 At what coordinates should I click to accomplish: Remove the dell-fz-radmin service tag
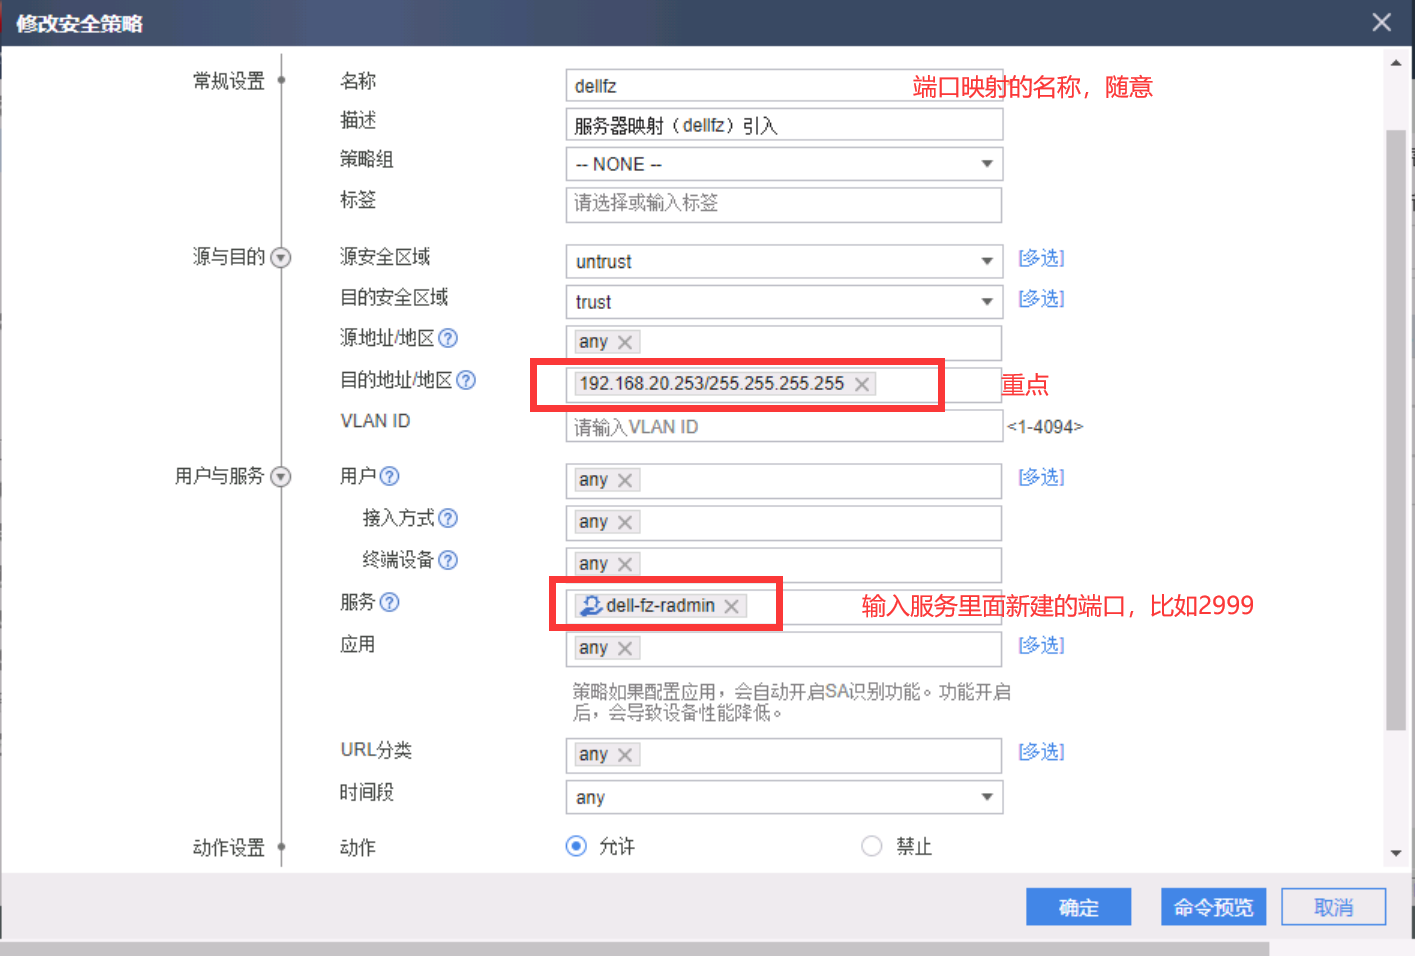732,606
